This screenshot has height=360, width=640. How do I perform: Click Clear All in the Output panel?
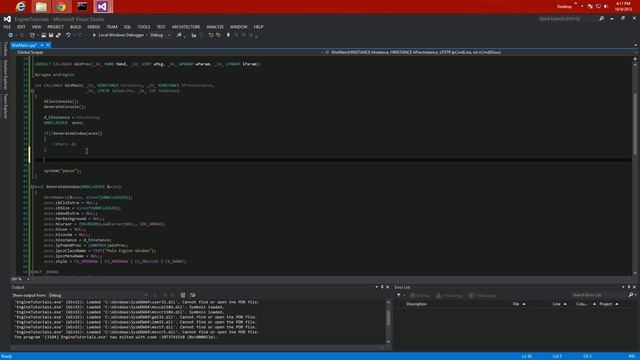tap(183, 295)
